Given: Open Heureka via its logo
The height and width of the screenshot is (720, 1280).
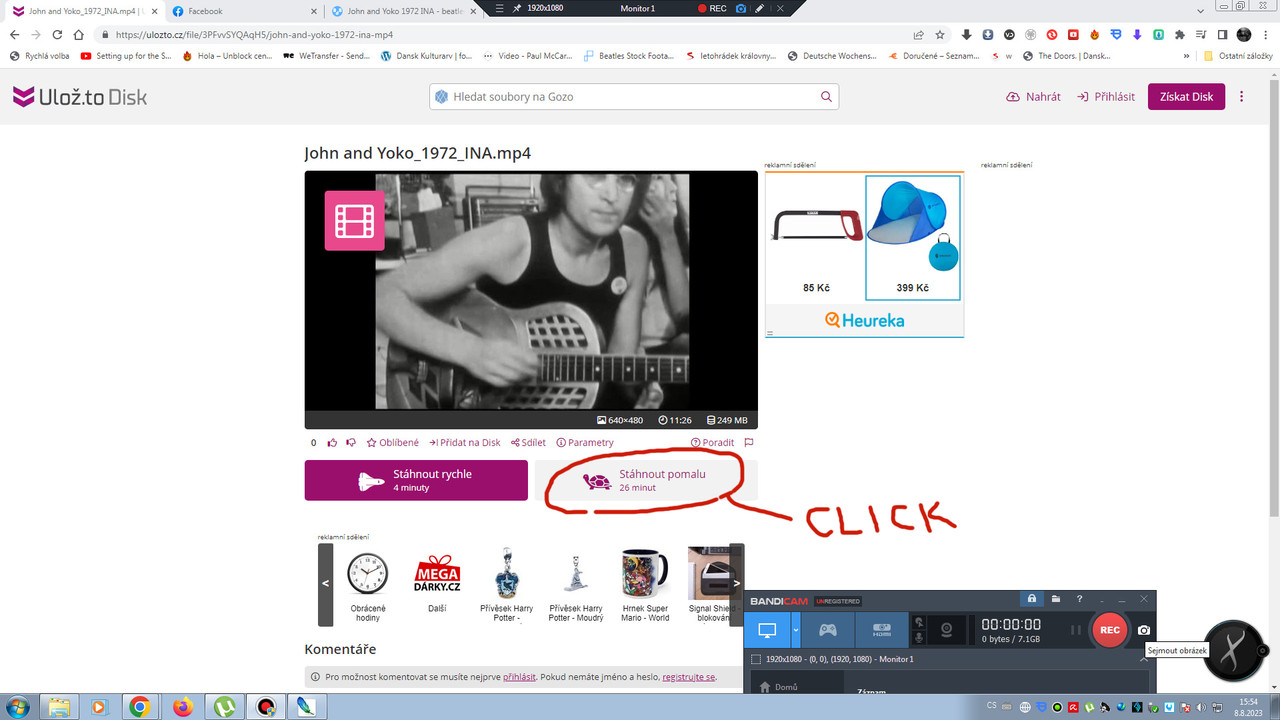Looking at the screenshot, I should [864, 321].
